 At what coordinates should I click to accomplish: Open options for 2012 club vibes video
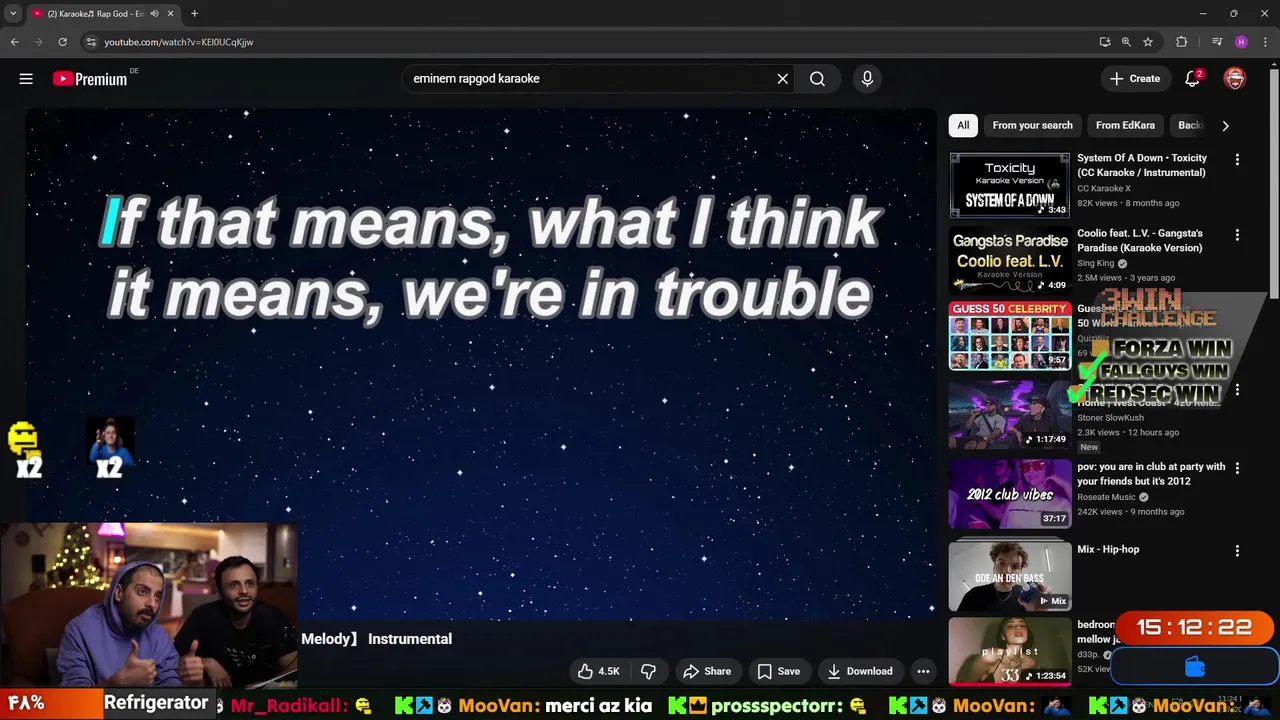click(1237, 468)
